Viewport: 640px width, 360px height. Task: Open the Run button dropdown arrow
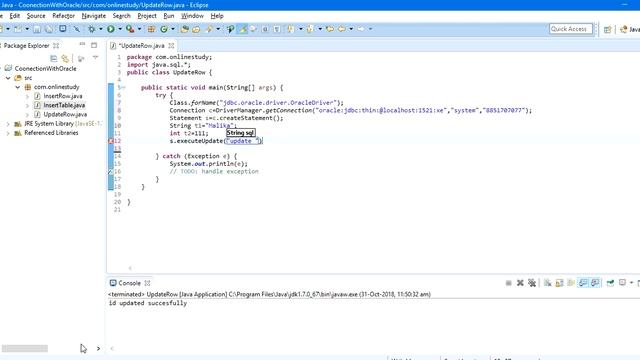click(x=120, y=29)
